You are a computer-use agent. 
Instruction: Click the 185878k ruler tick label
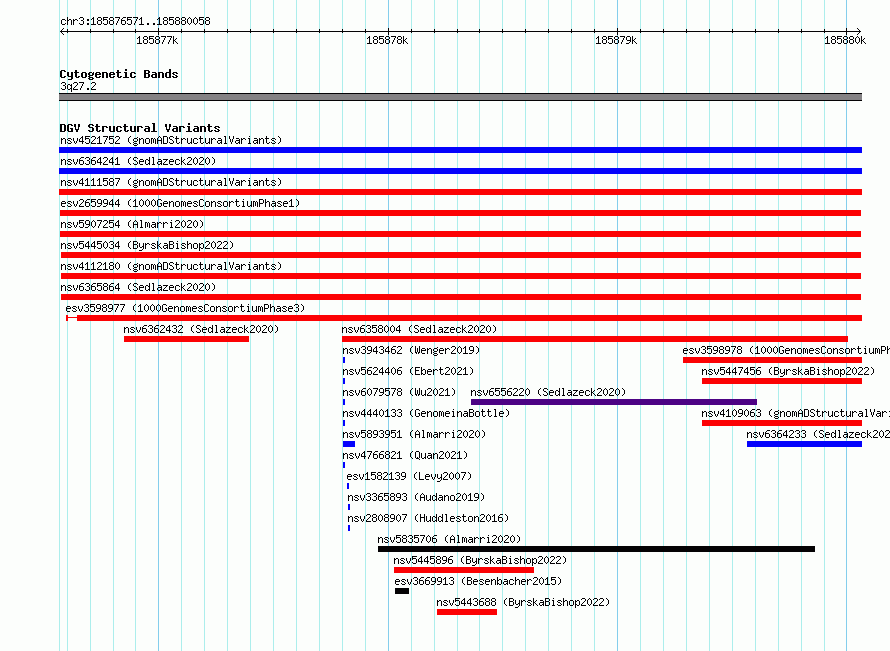[x=387, y=40]
